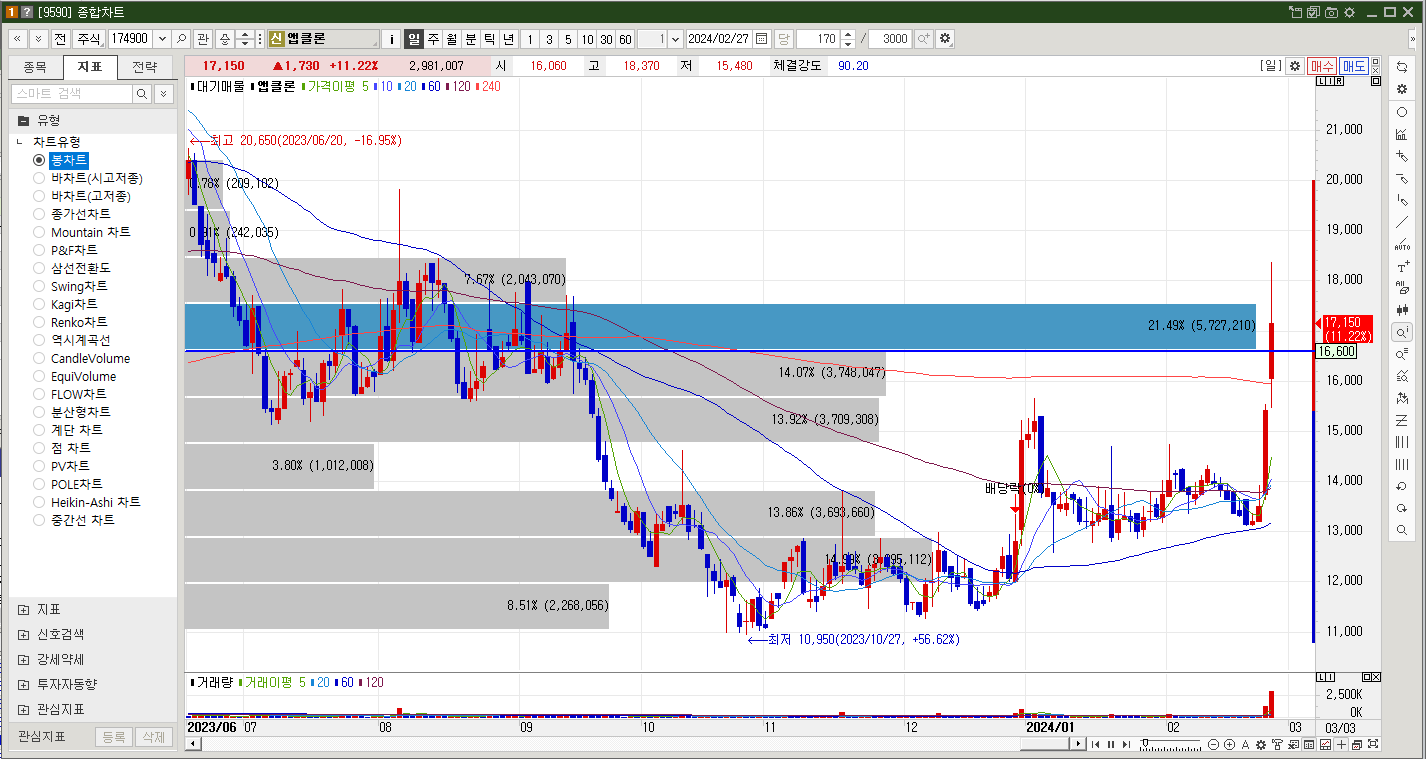Choose the 종가선차트 radio option

[39, 214]
